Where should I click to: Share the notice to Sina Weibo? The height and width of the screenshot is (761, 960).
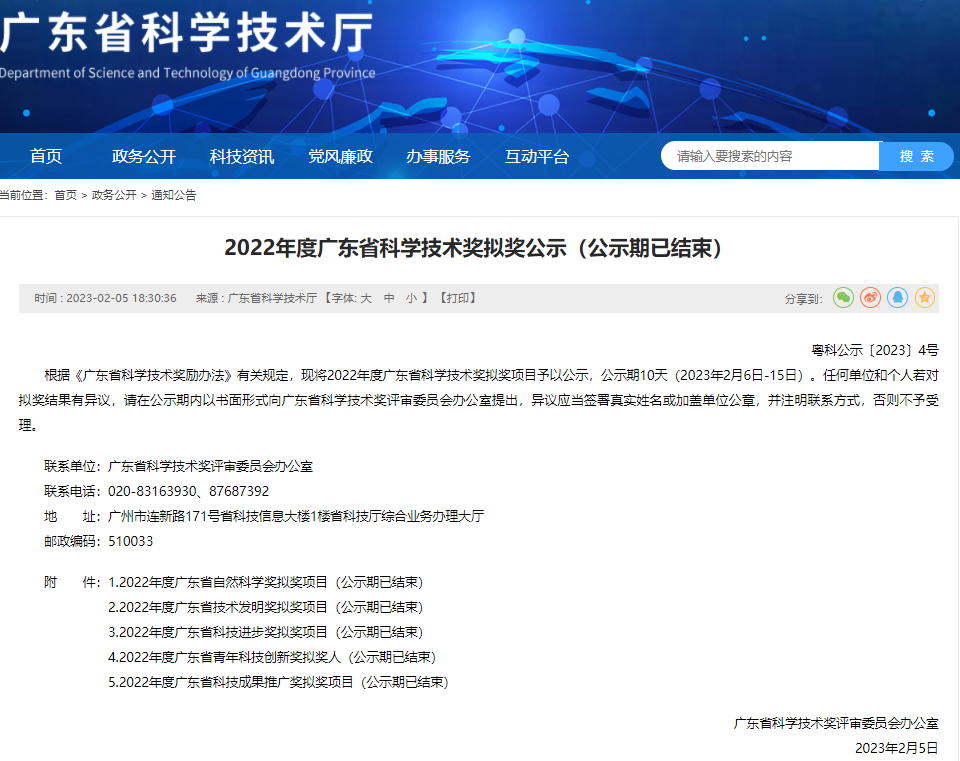click(871, 298)
